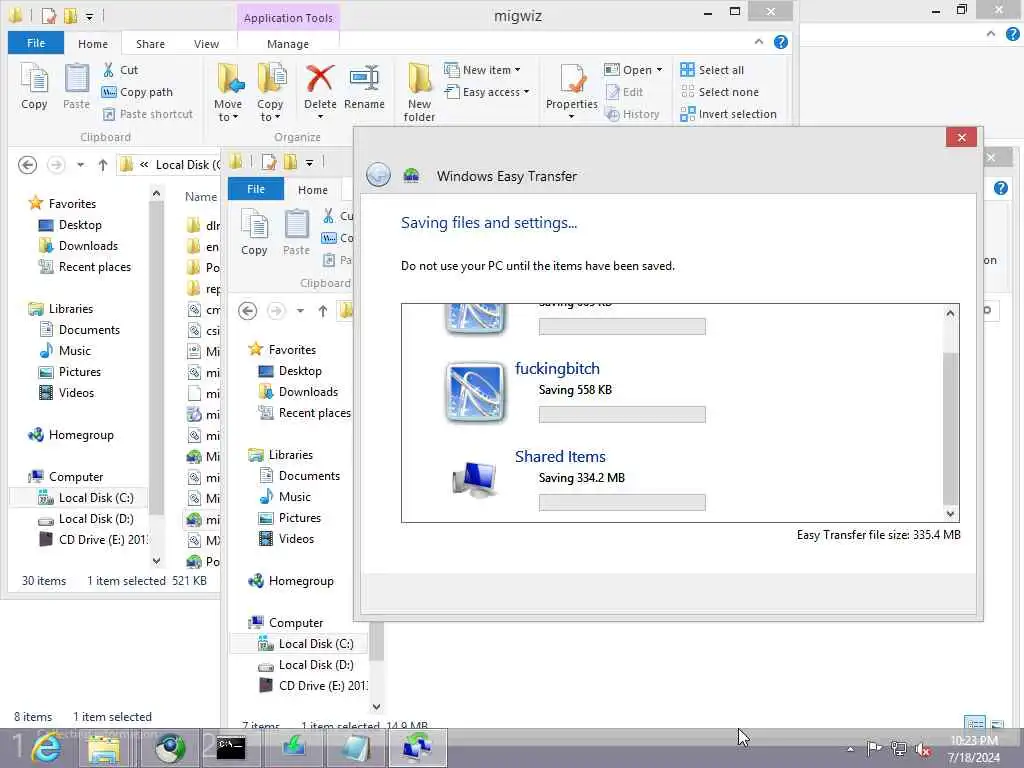Switch to the Share tab
Image resolution: width=1024 pixels, height=768 pixels.
click(x=150, y=44)
